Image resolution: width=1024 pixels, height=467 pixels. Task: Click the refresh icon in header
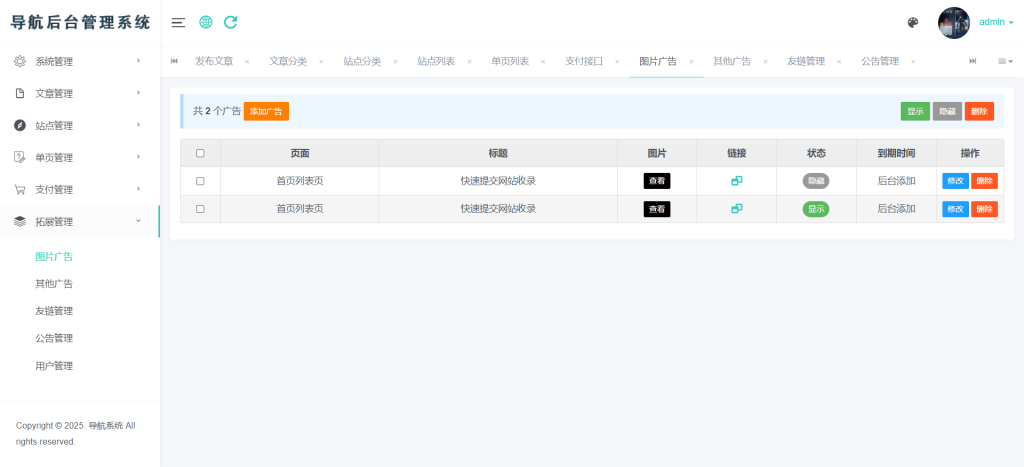[x=231, y=22]
